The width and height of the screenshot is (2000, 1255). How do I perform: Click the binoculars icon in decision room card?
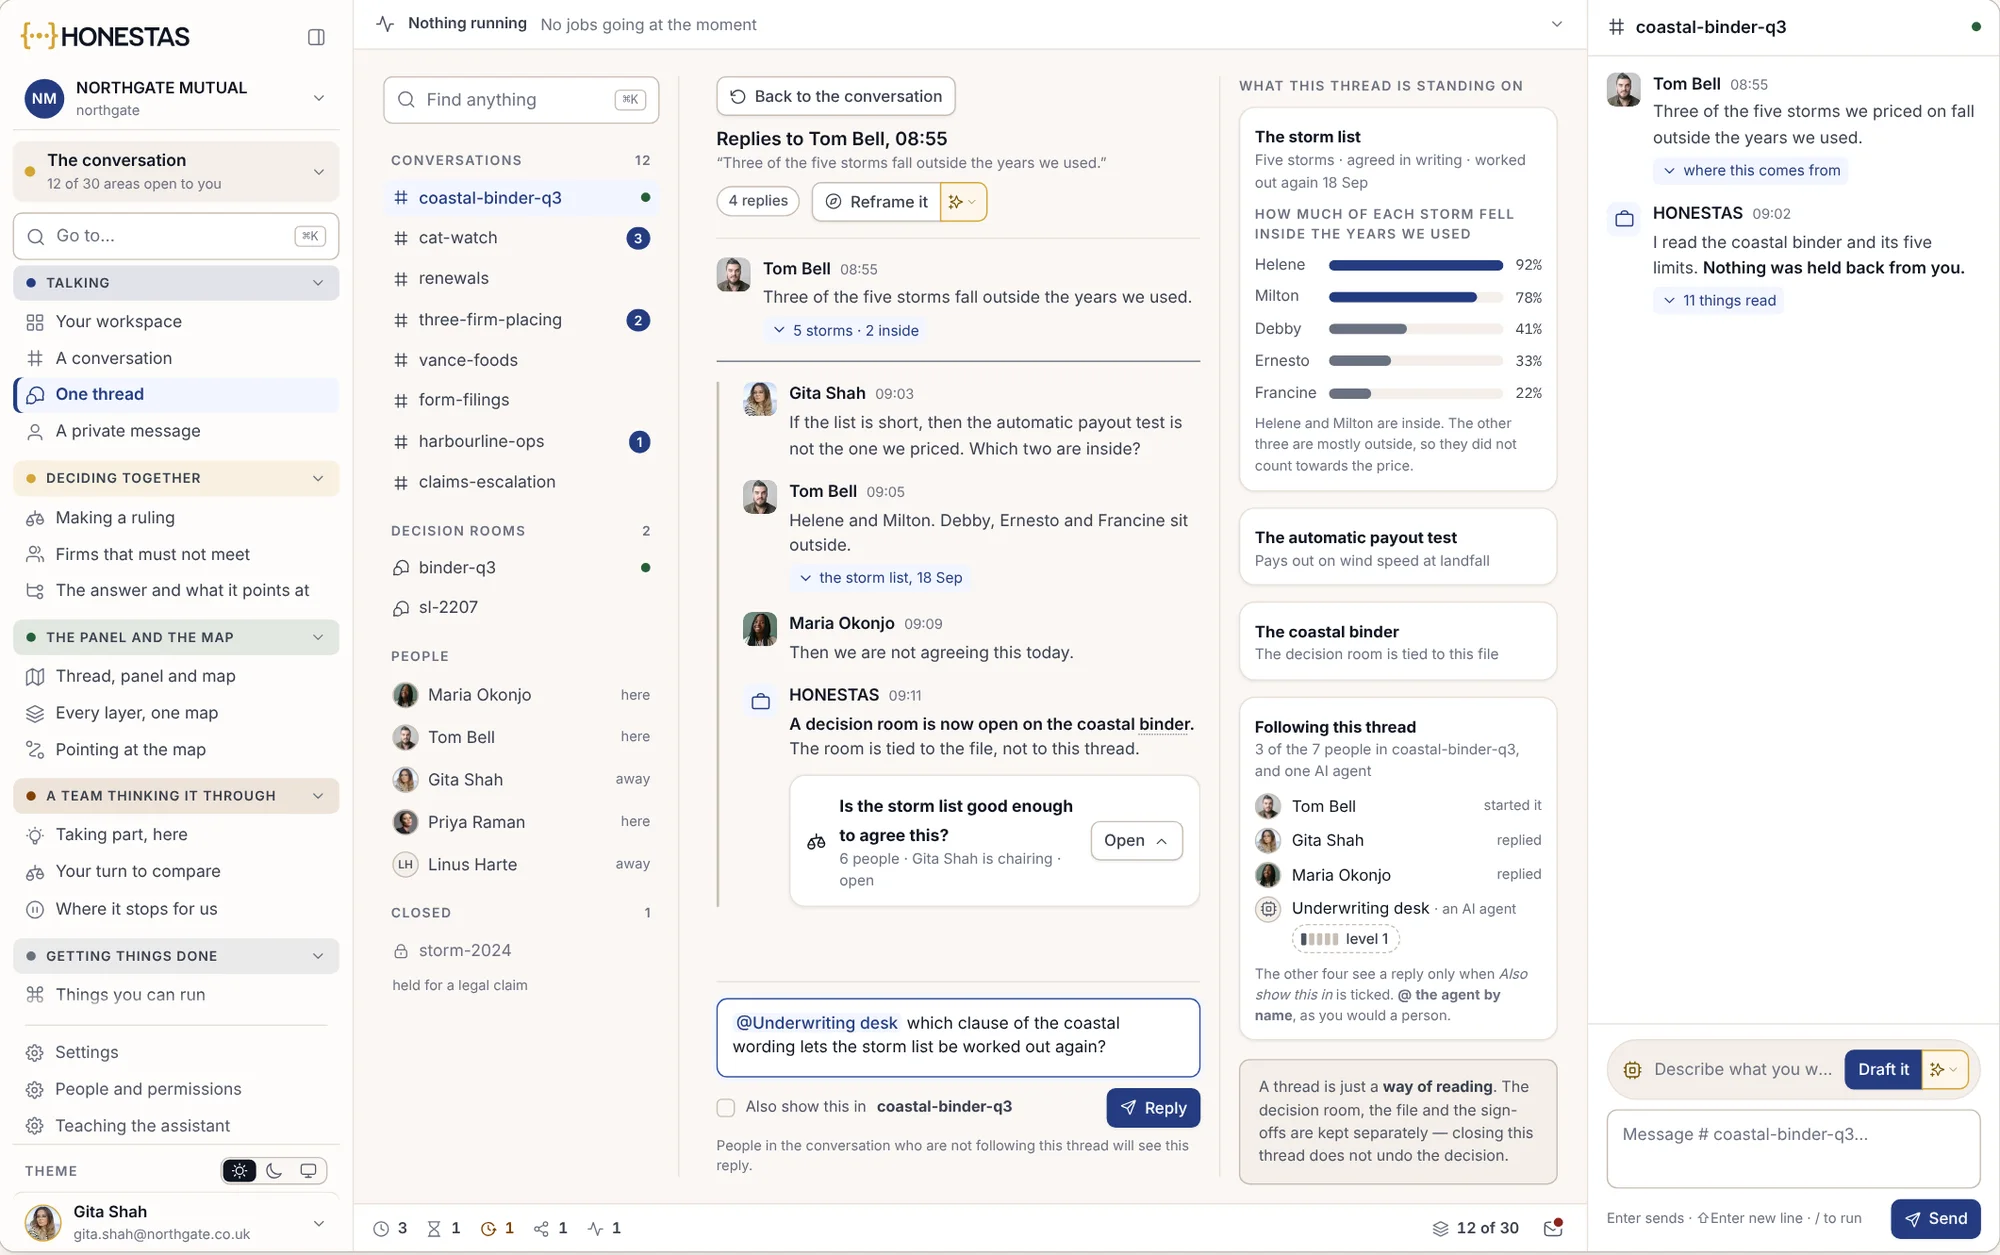(816, 842)
